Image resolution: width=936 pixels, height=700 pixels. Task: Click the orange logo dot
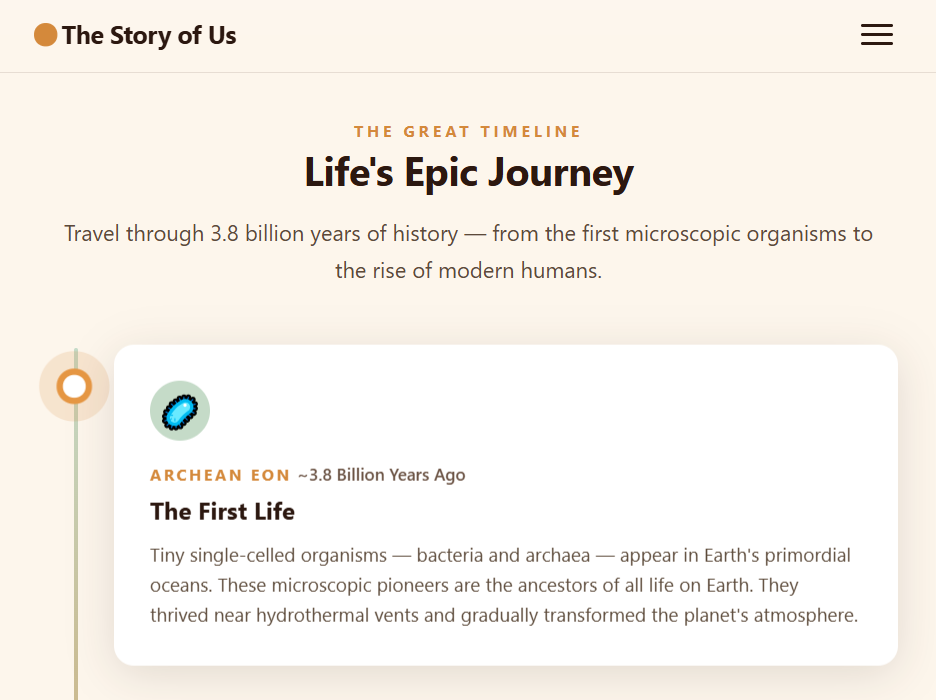45,35
